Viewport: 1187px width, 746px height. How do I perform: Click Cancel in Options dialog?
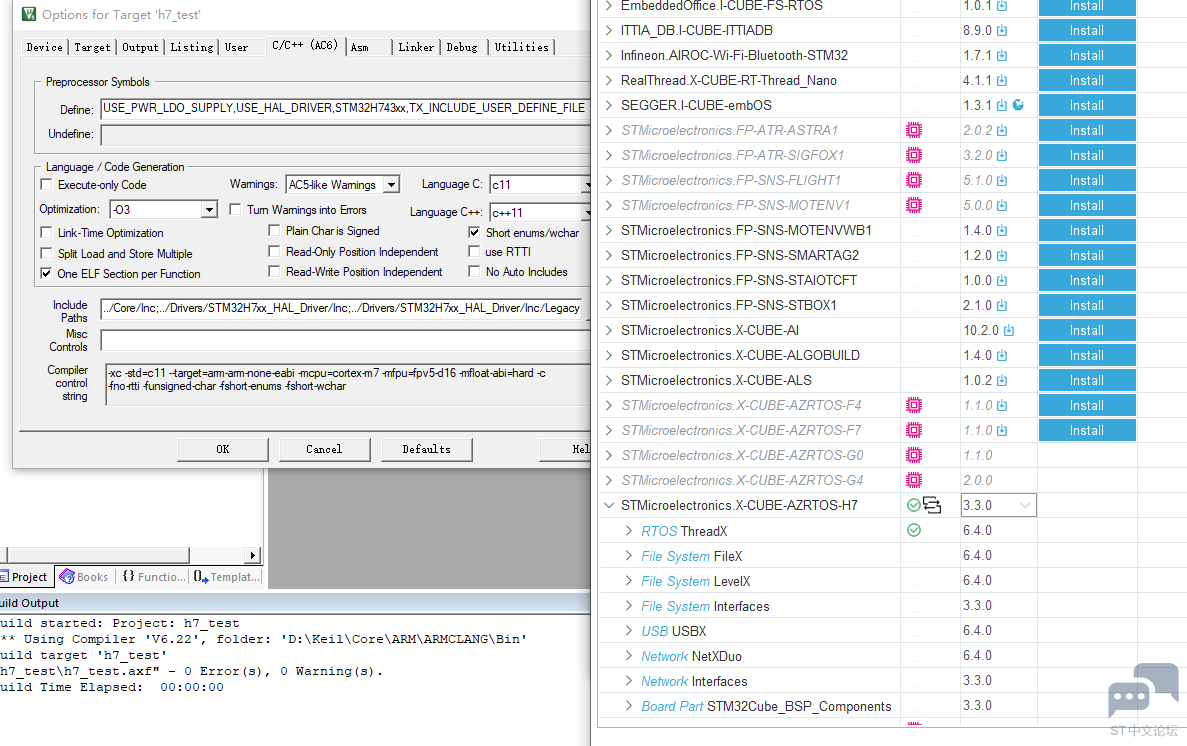(324, 449)
